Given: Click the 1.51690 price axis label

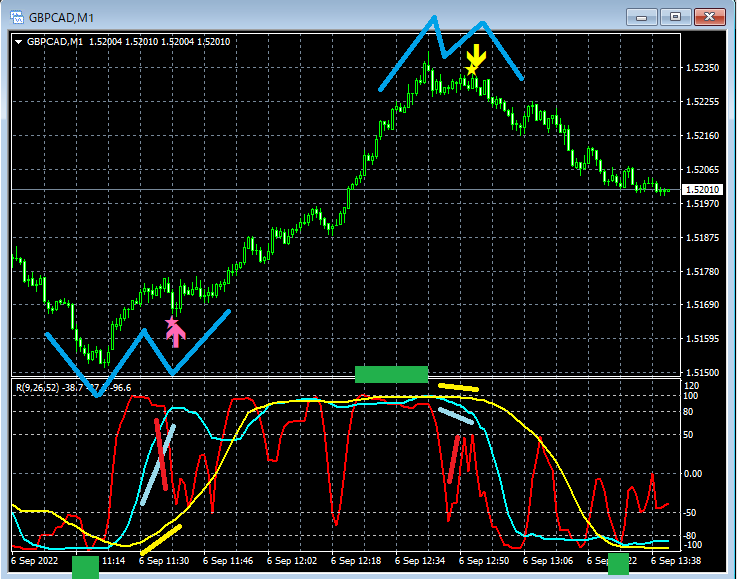Looking at the screenshot, I should coord(702,305).
